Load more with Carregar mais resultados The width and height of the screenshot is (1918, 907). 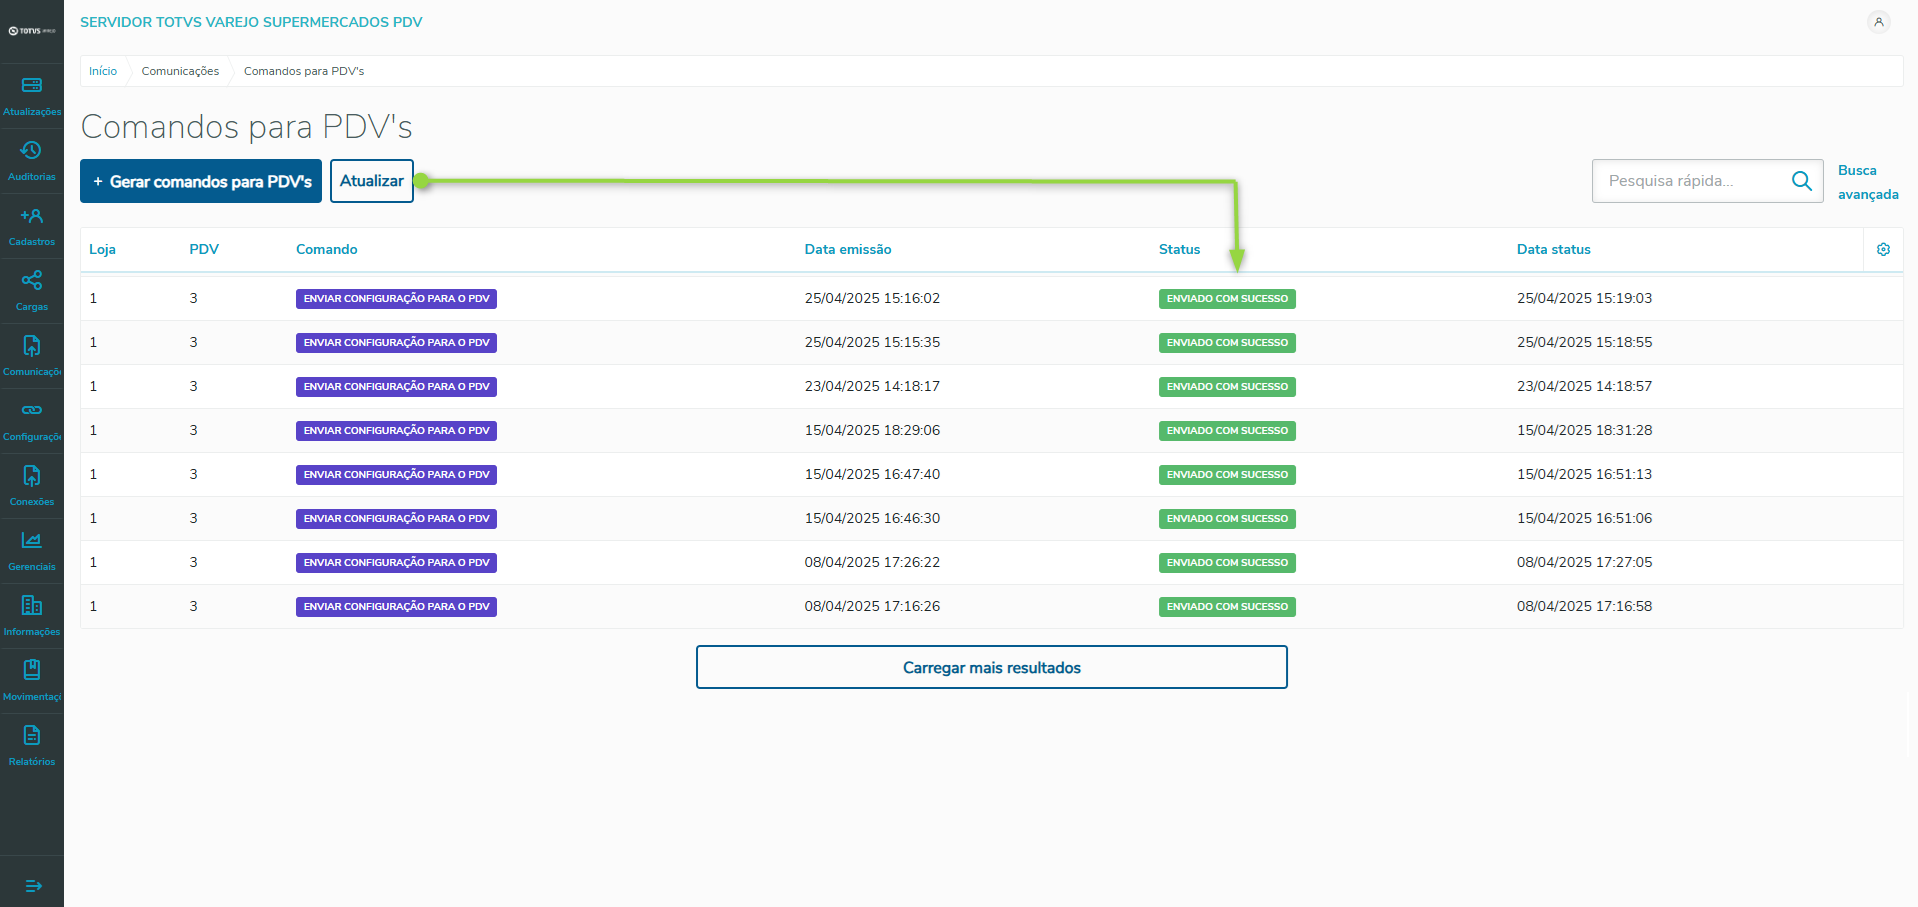pyautogui.click(x=992, y=667)
